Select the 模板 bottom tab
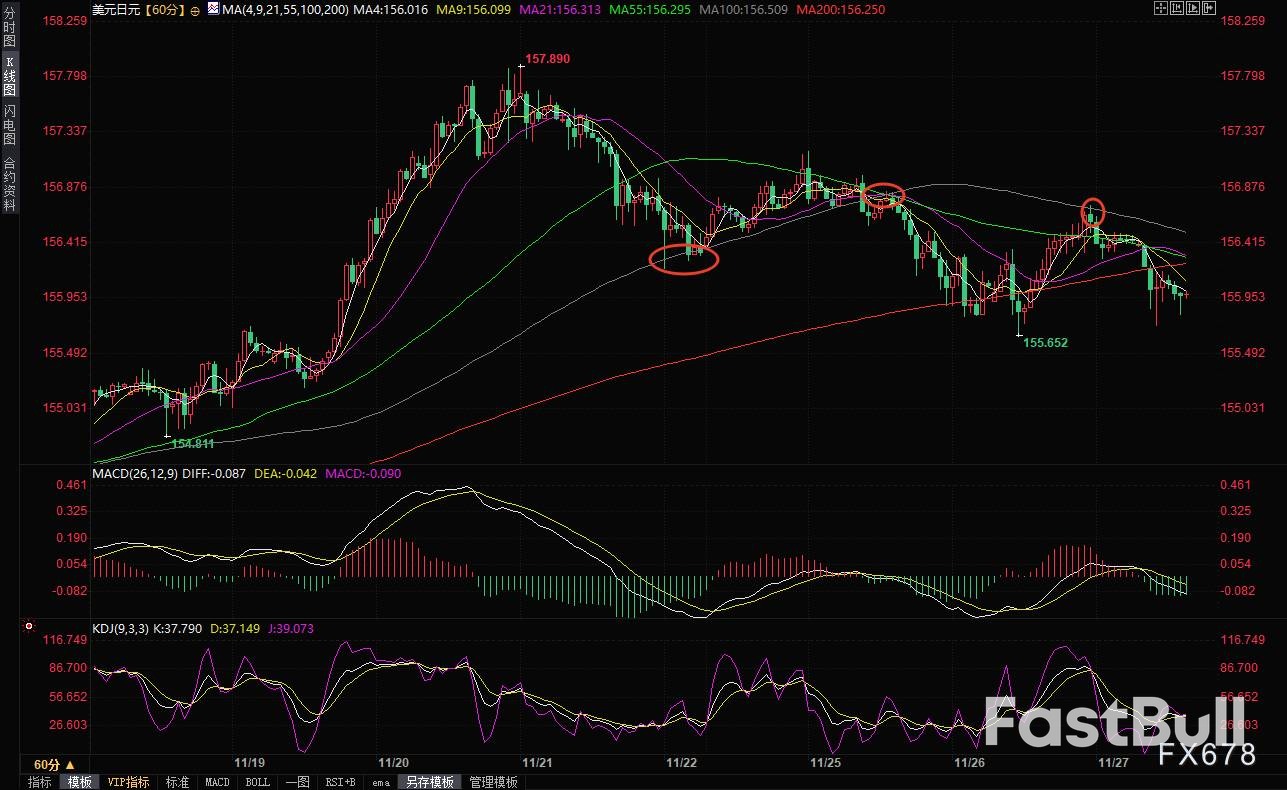 point(79,782)
